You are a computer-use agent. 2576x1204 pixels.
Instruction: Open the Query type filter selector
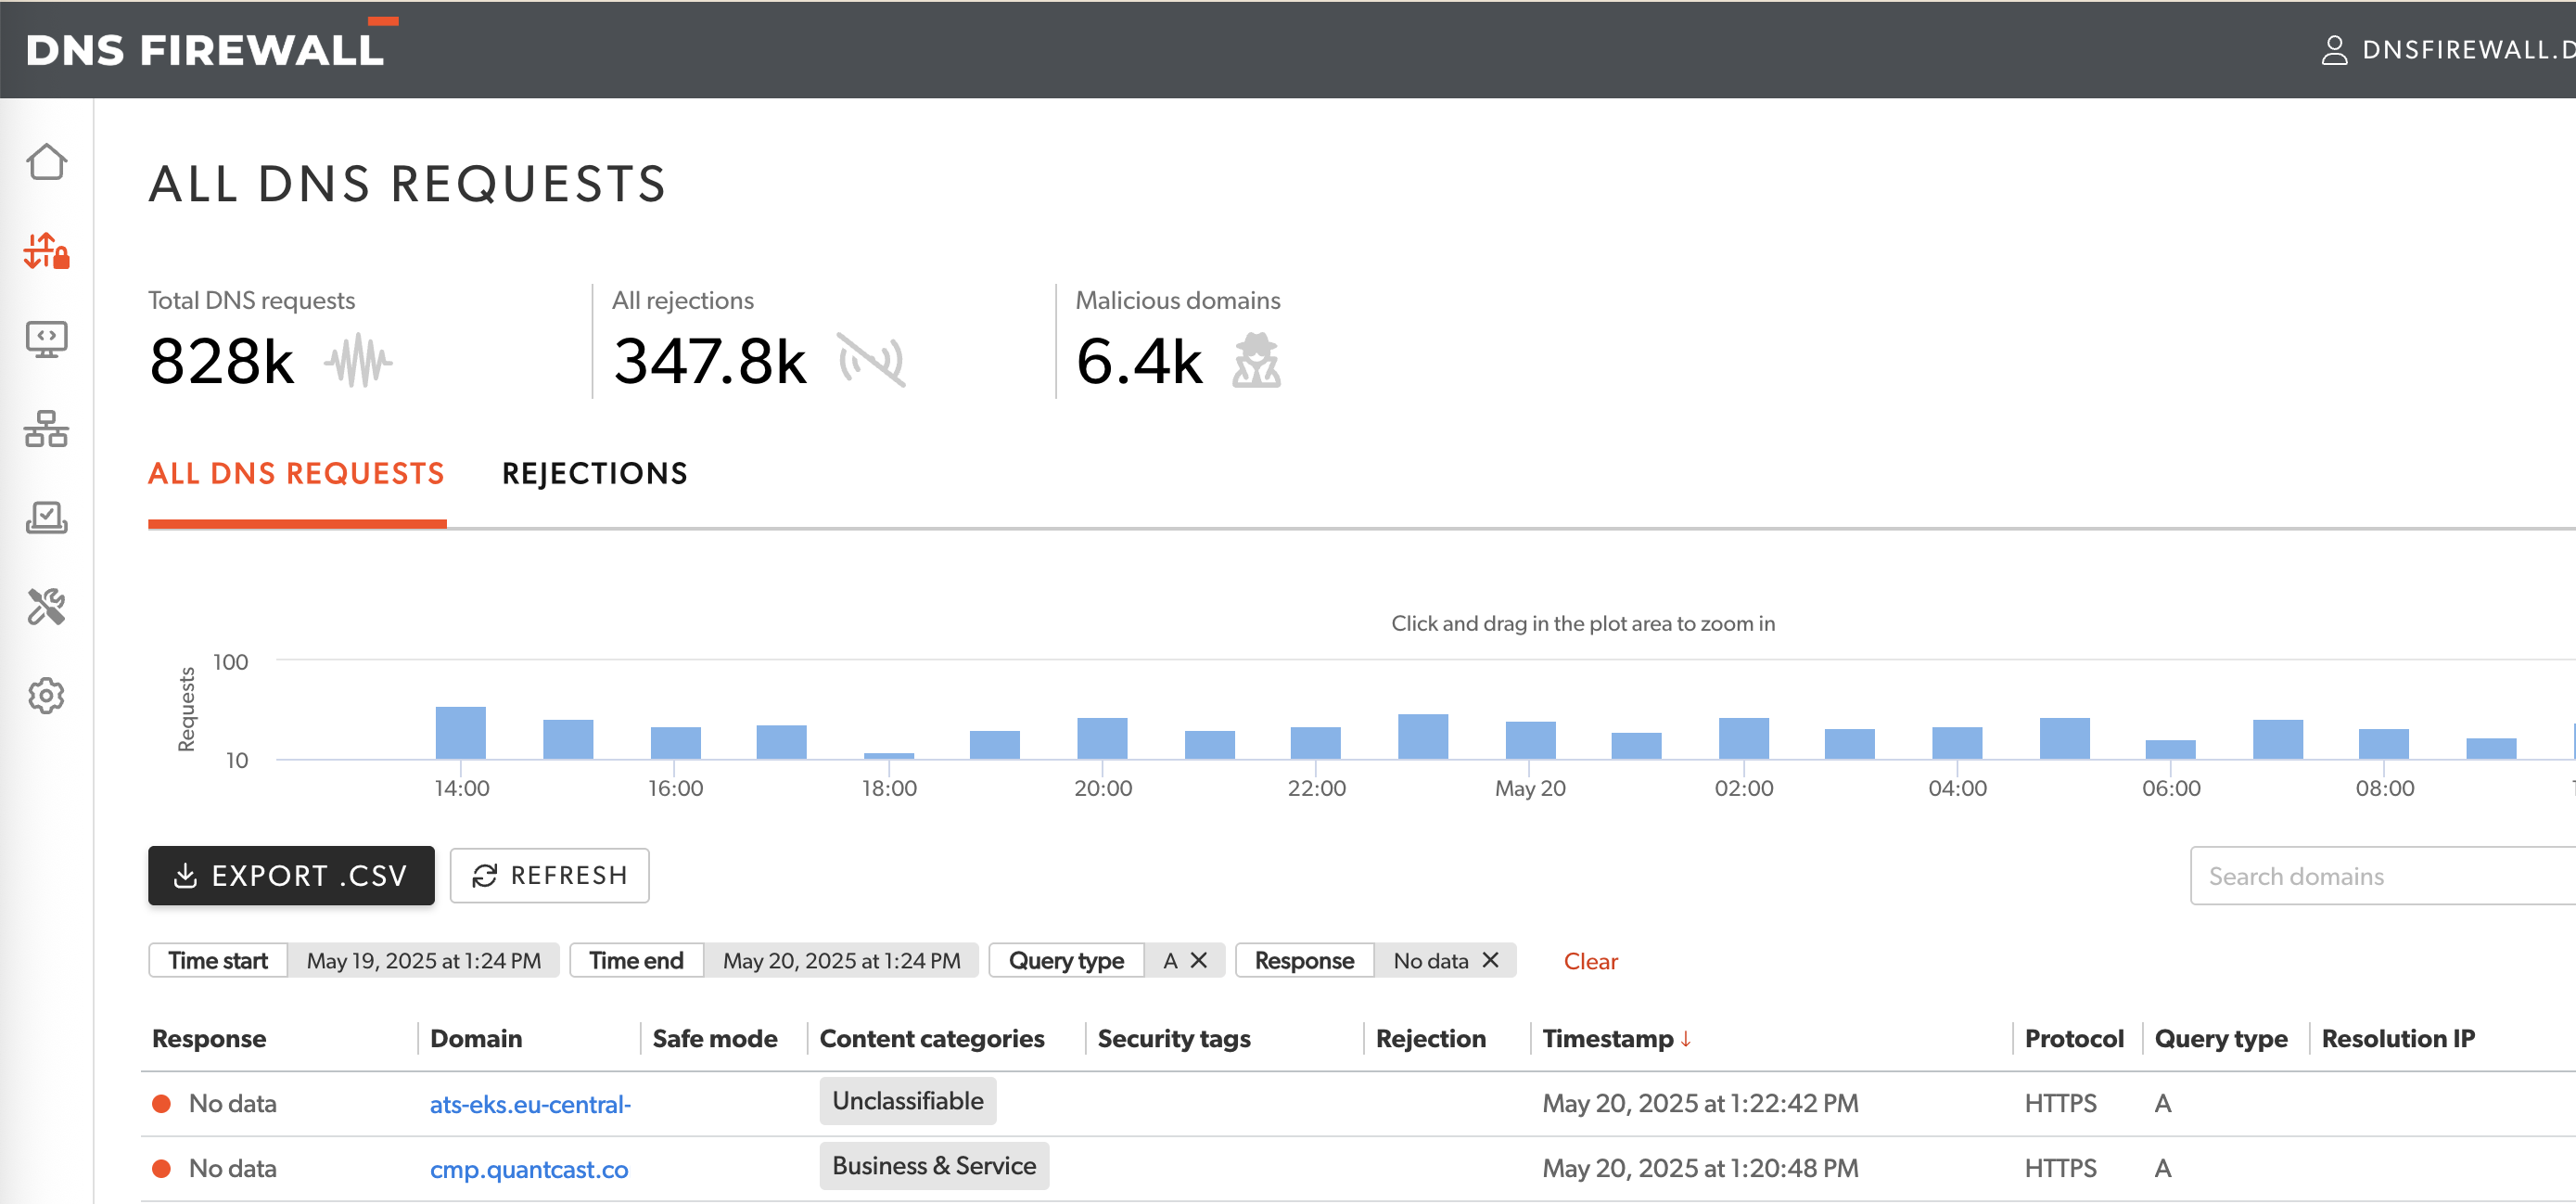coord(1066,960)
